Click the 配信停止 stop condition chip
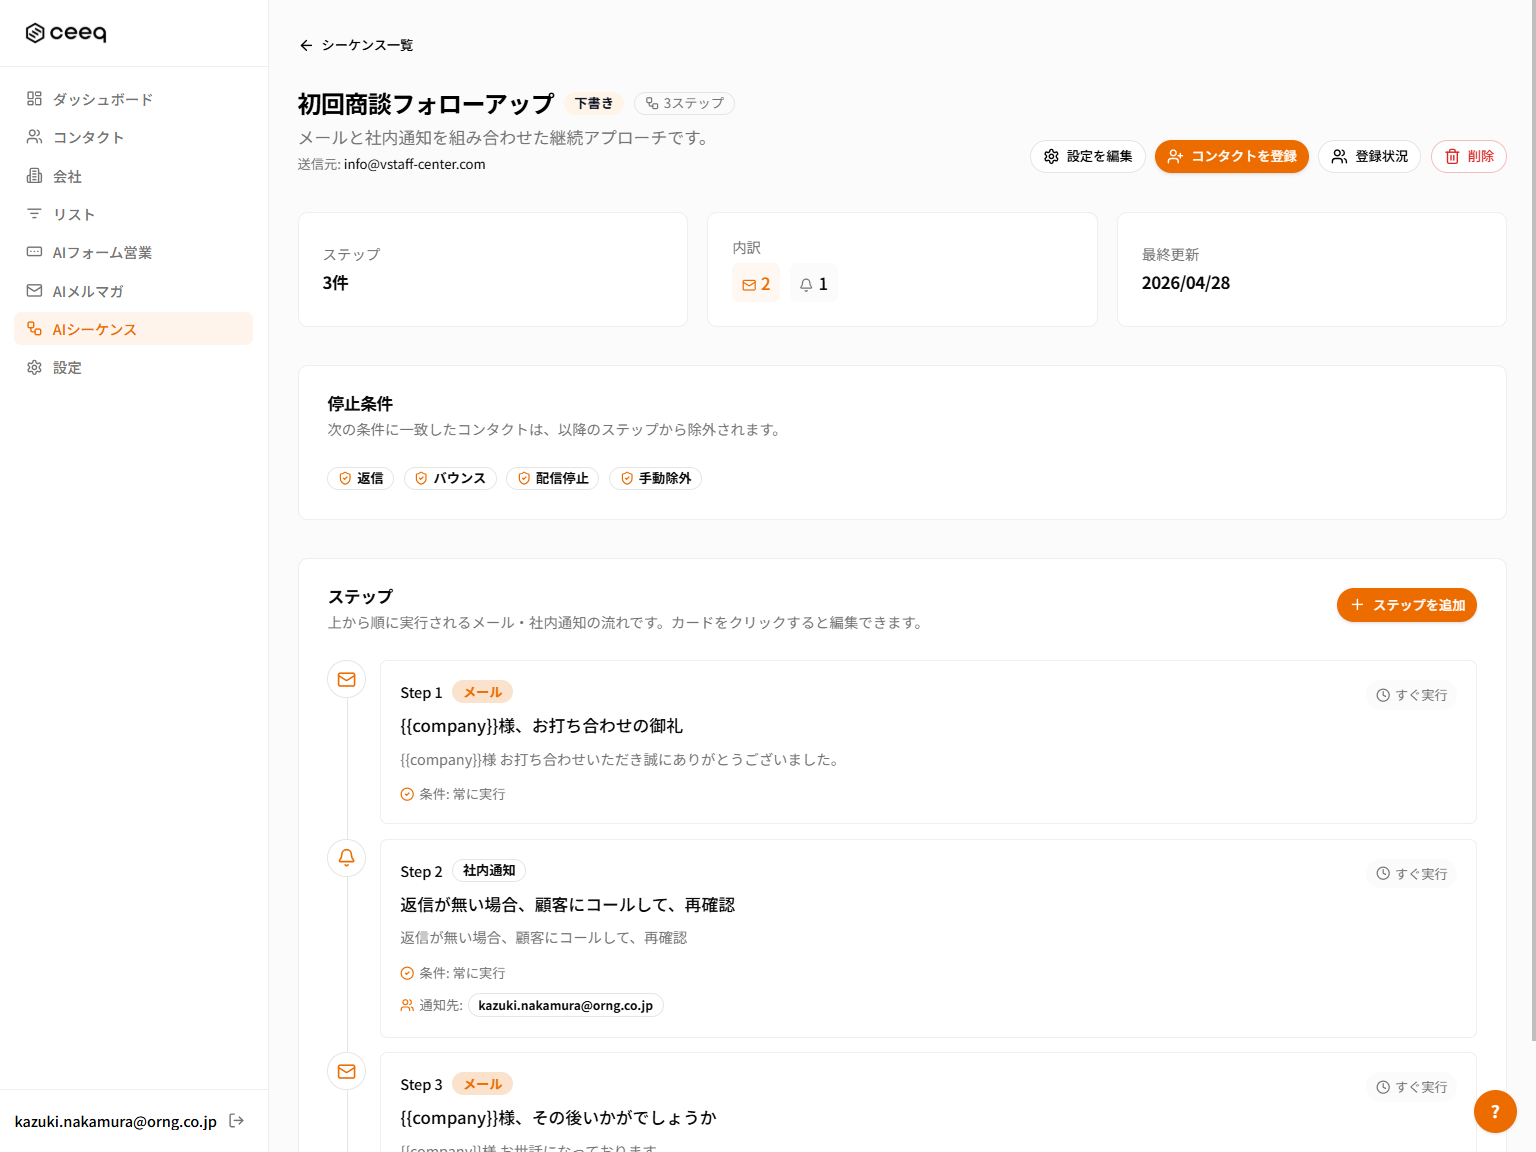This screenshot has width=1536, height=1152. pyautogui.click(x=552, y=478)
